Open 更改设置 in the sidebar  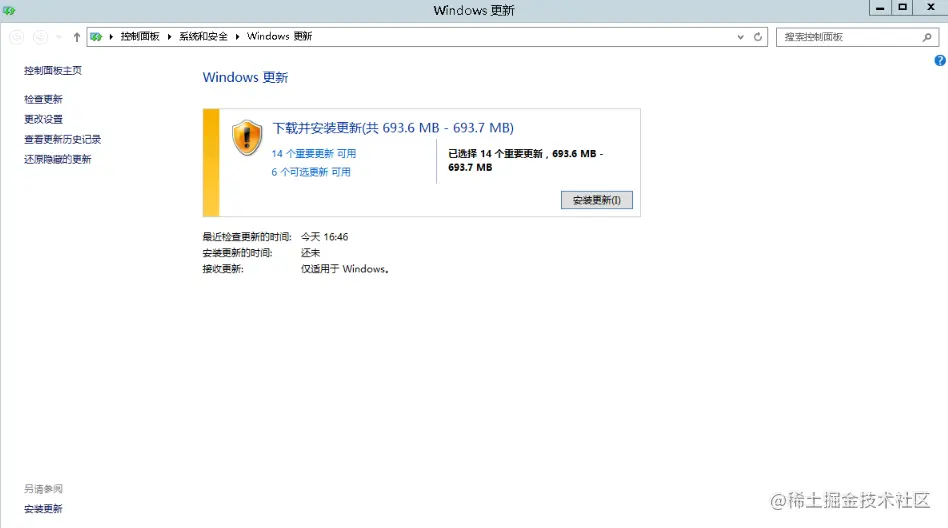click(x=43, y=119)
